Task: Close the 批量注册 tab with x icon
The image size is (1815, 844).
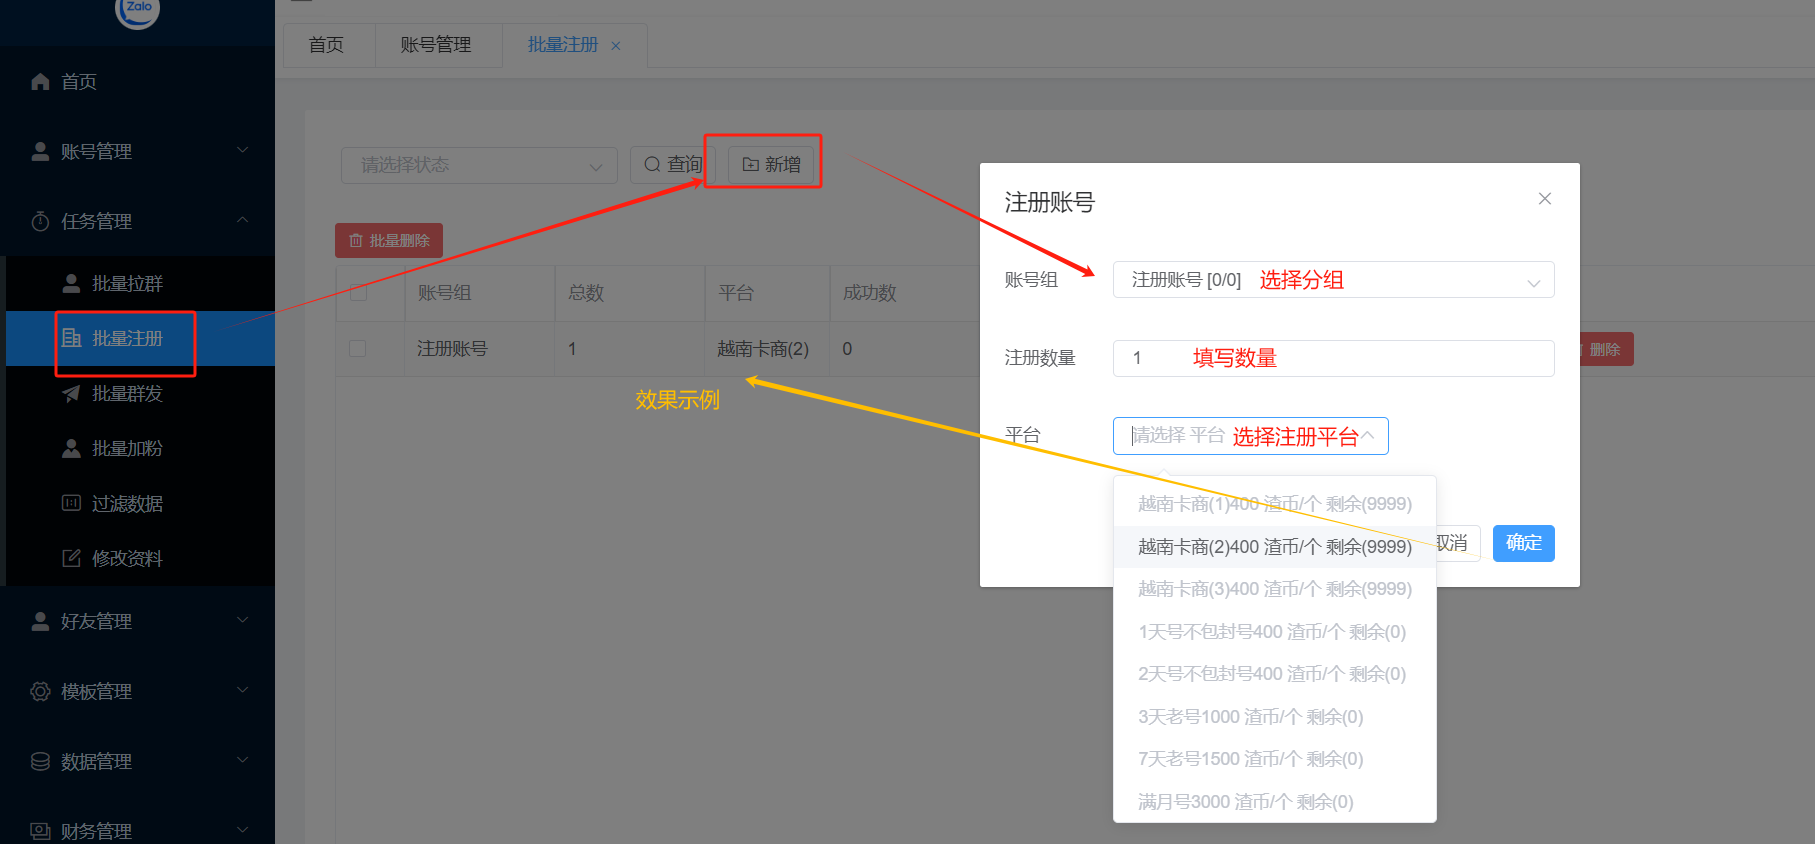Action: 616,46
